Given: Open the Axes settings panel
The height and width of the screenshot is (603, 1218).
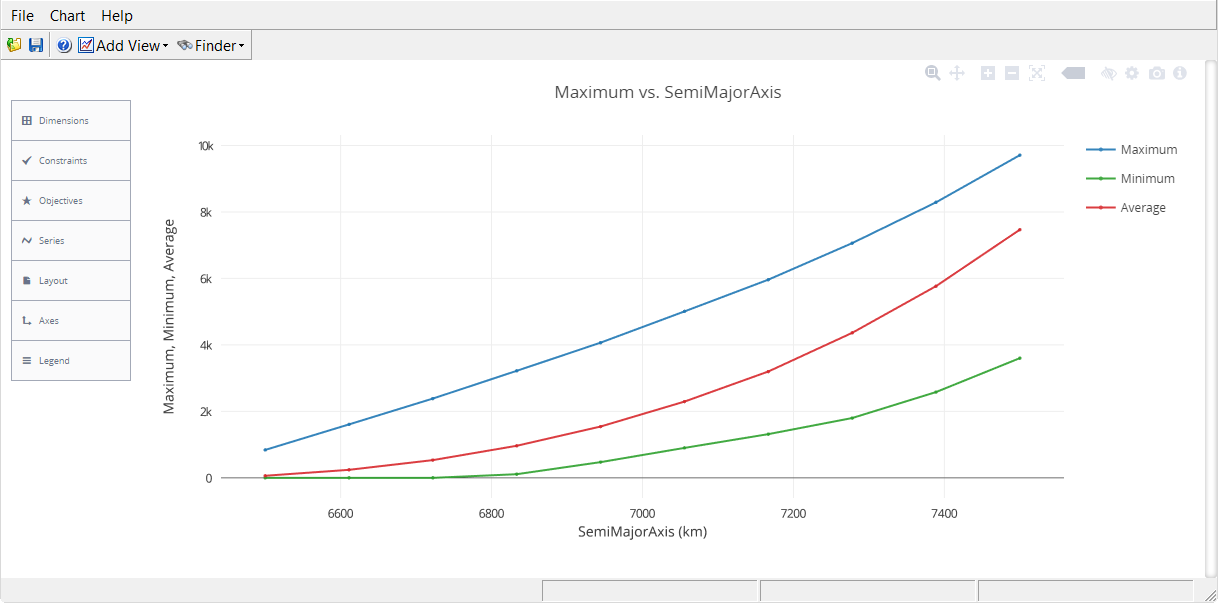Looking at the screenshot, I should coord(71,321).
